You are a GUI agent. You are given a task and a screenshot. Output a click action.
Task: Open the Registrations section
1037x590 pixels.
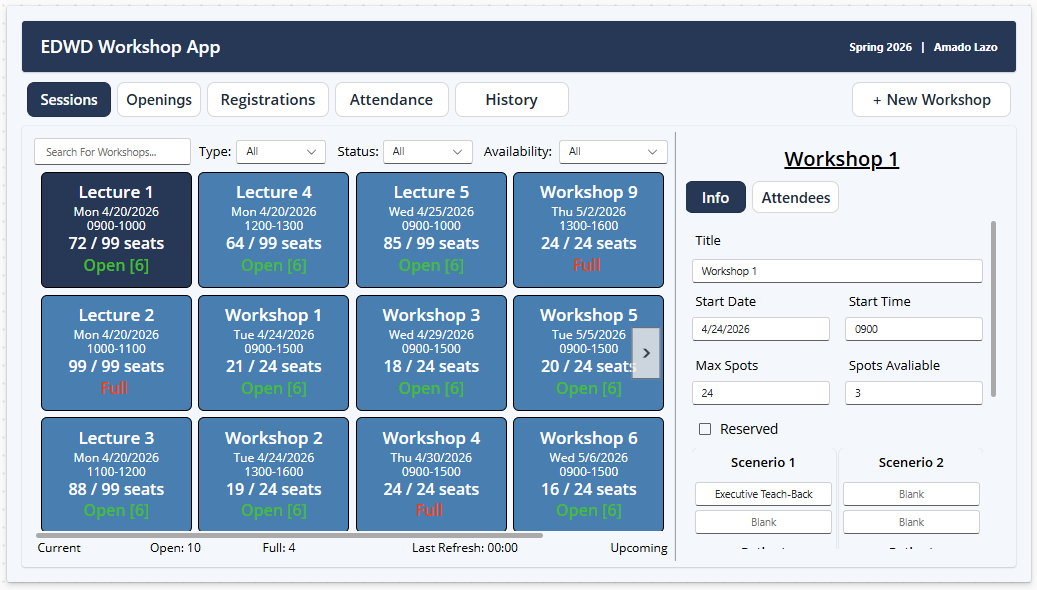[267, 99]
